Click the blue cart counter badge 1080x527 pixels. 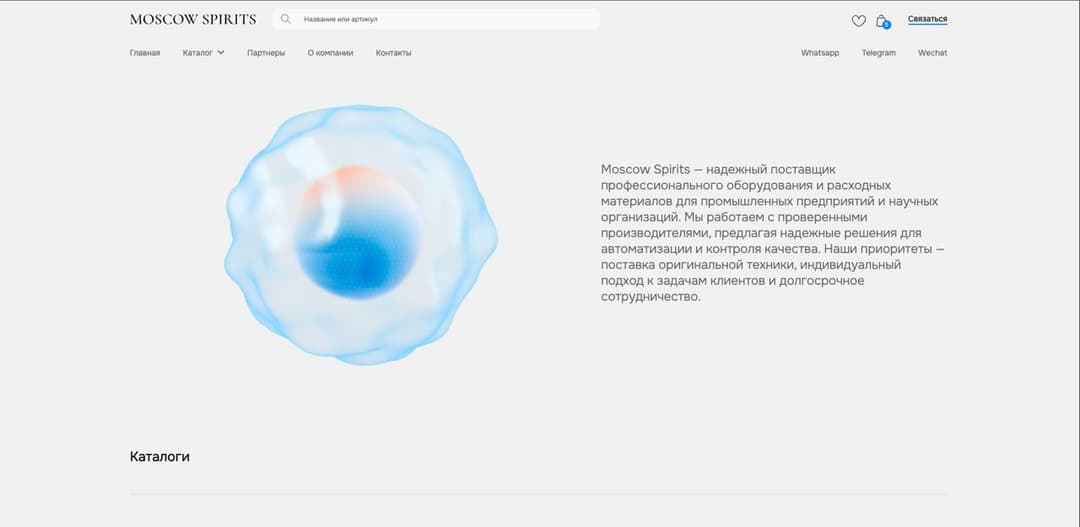887,25
